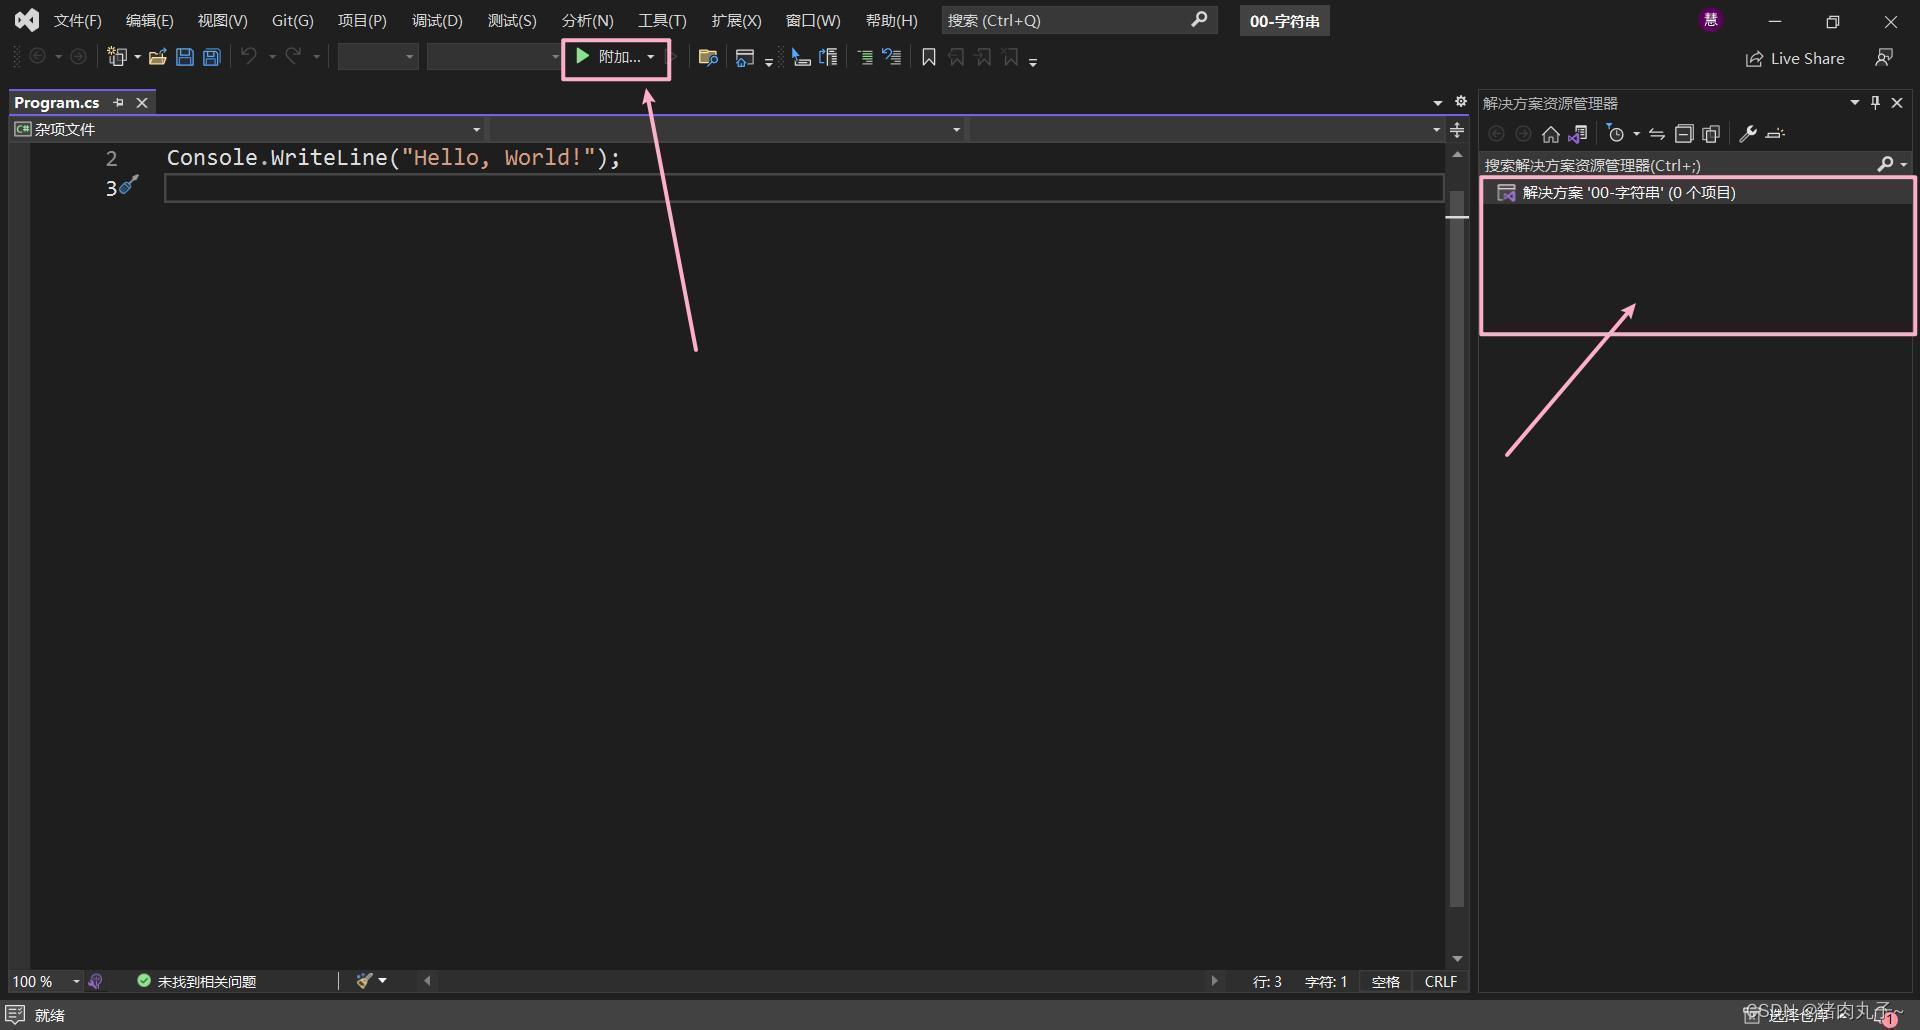Open the solution configuration combo box
The image size is (1920, 1030).
point(378,57)
